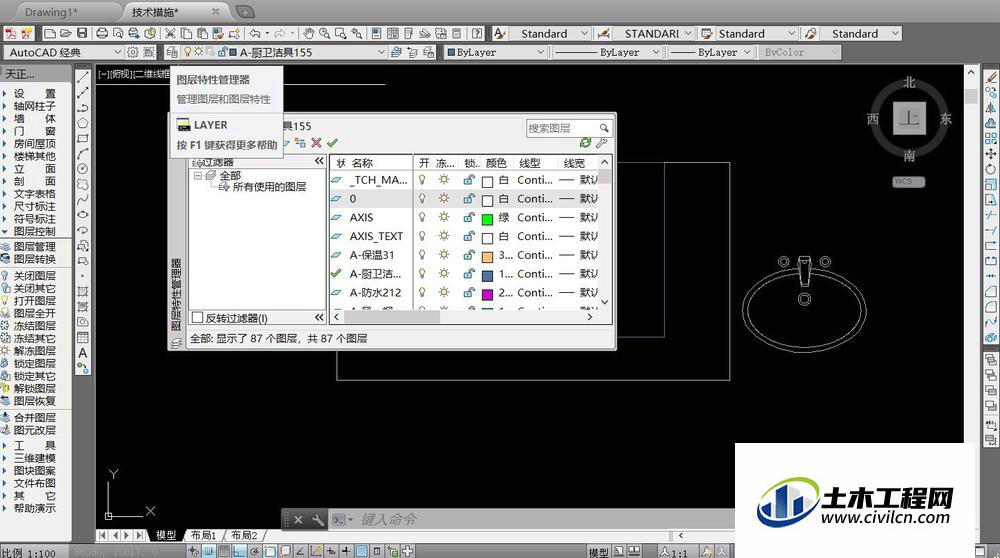
Task: Click the Help question mark icon
Action: [477, 33]
